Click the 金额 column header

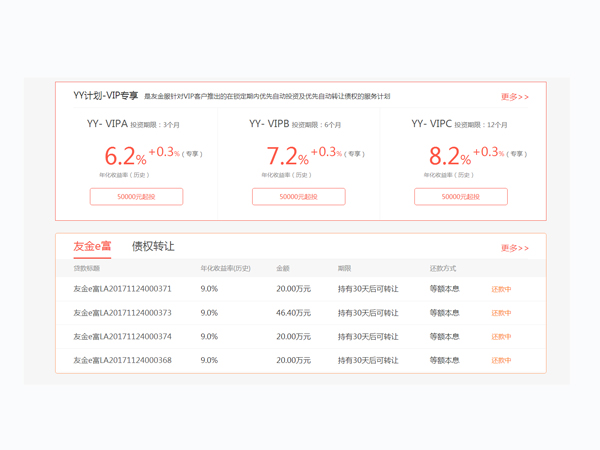[283, 268]
